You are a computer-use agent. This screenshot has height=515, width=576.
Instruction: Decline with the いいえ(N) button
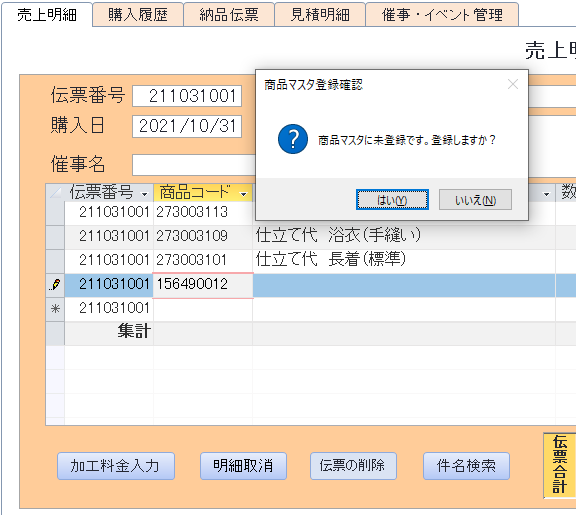tap(475, 200)
